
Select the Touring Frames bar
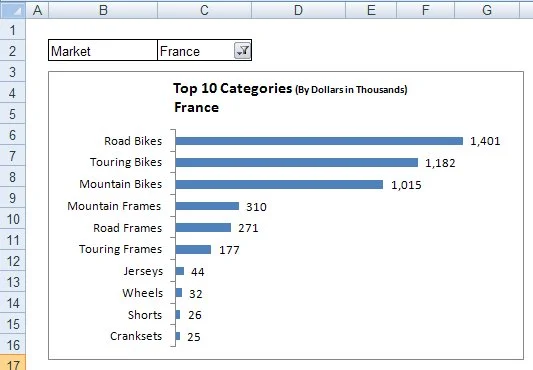(193, 249)
